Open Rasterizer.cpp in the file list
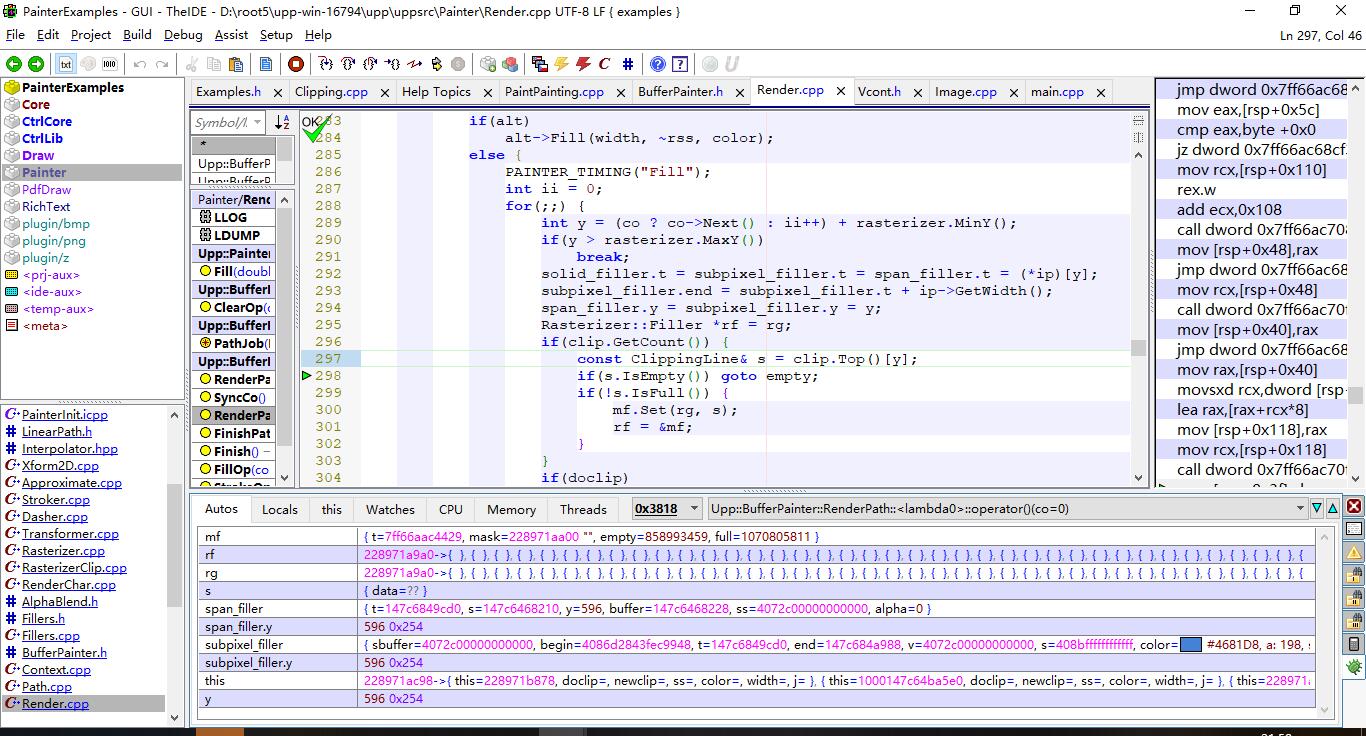1366x736 pixels. point(63,551)
